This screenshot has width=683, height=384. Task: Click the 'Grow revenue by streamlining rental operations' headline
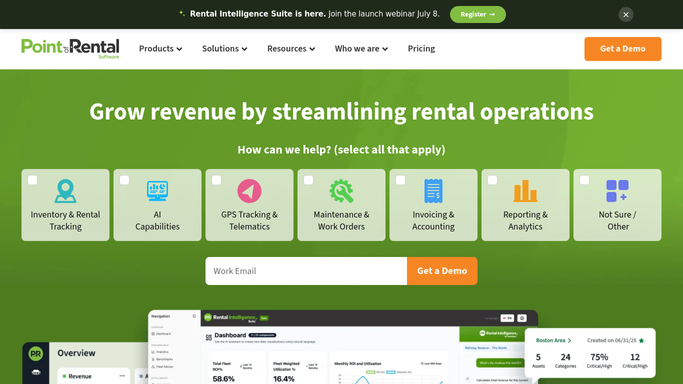pyautogui.click(x=342, y=111)
